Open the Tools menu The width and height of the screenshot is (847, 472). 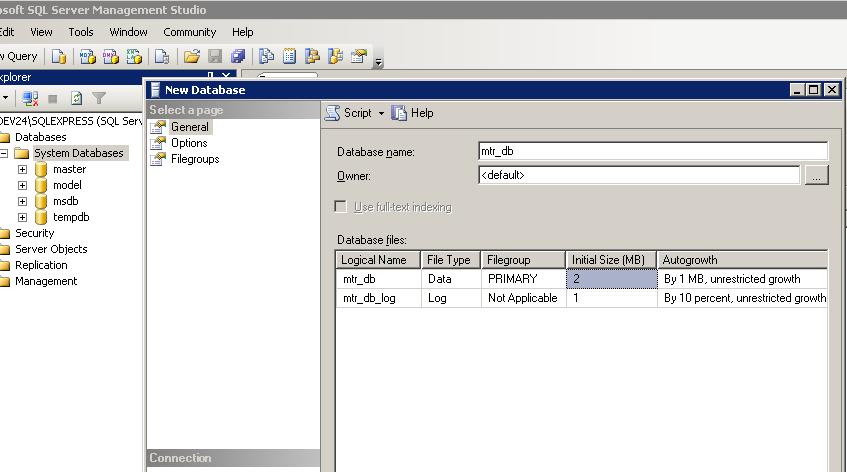80,32
